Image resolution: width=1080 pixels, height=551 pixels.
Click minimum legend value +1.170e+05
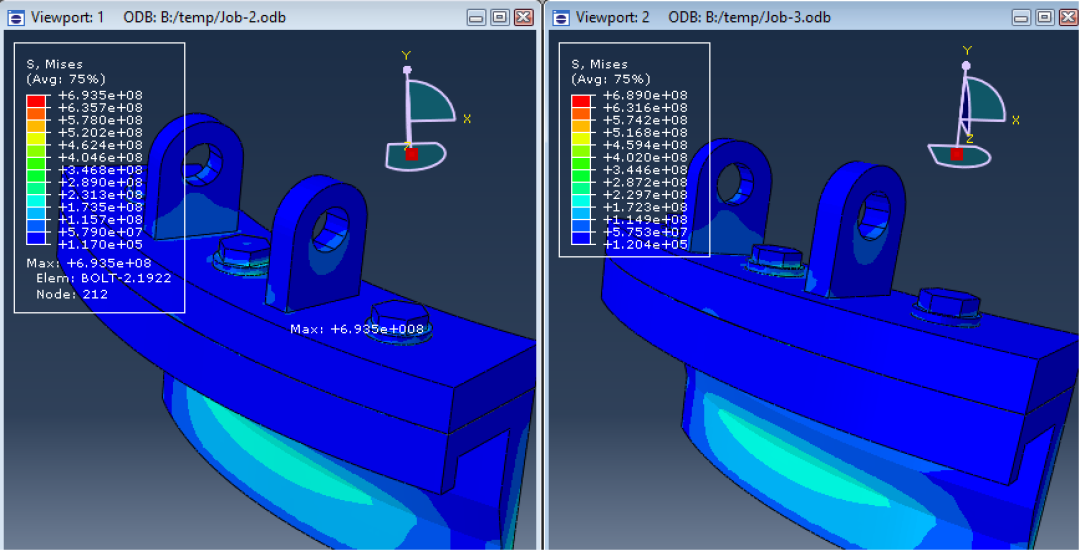pyautogui.click(x=101, y=244)
